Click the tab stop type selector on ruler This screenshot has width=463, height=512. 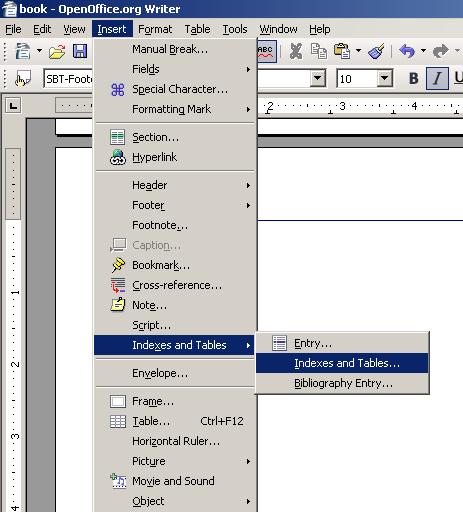click(13, 106)
